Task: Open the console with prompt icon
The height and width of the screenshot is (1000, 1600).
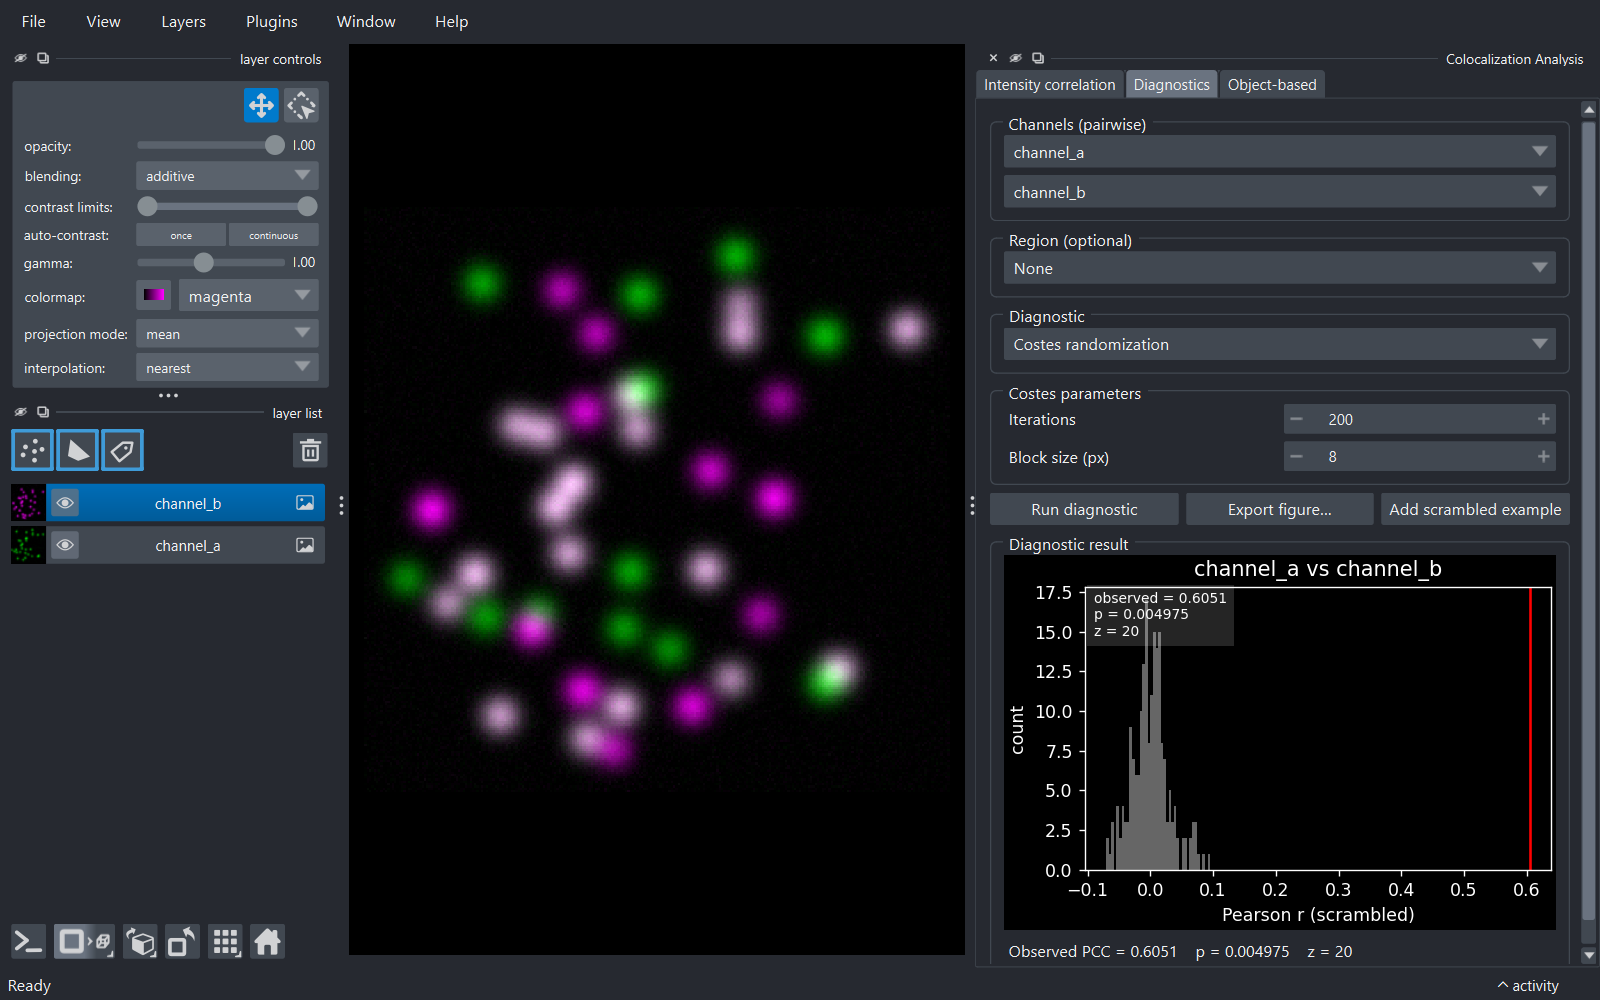Action: pyautogui.click(x=28, y=942)
